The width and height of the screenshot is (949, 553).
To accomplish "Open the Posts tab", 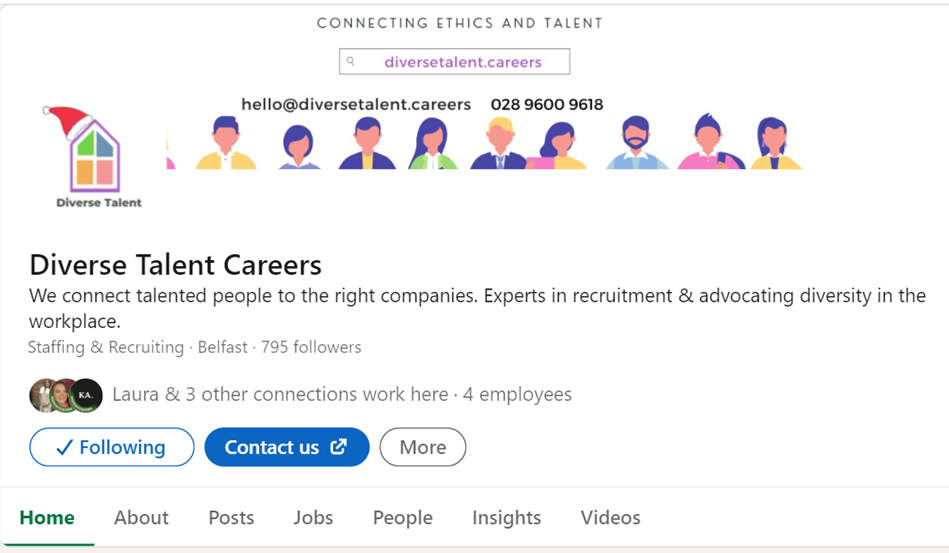I will point(231,518).
